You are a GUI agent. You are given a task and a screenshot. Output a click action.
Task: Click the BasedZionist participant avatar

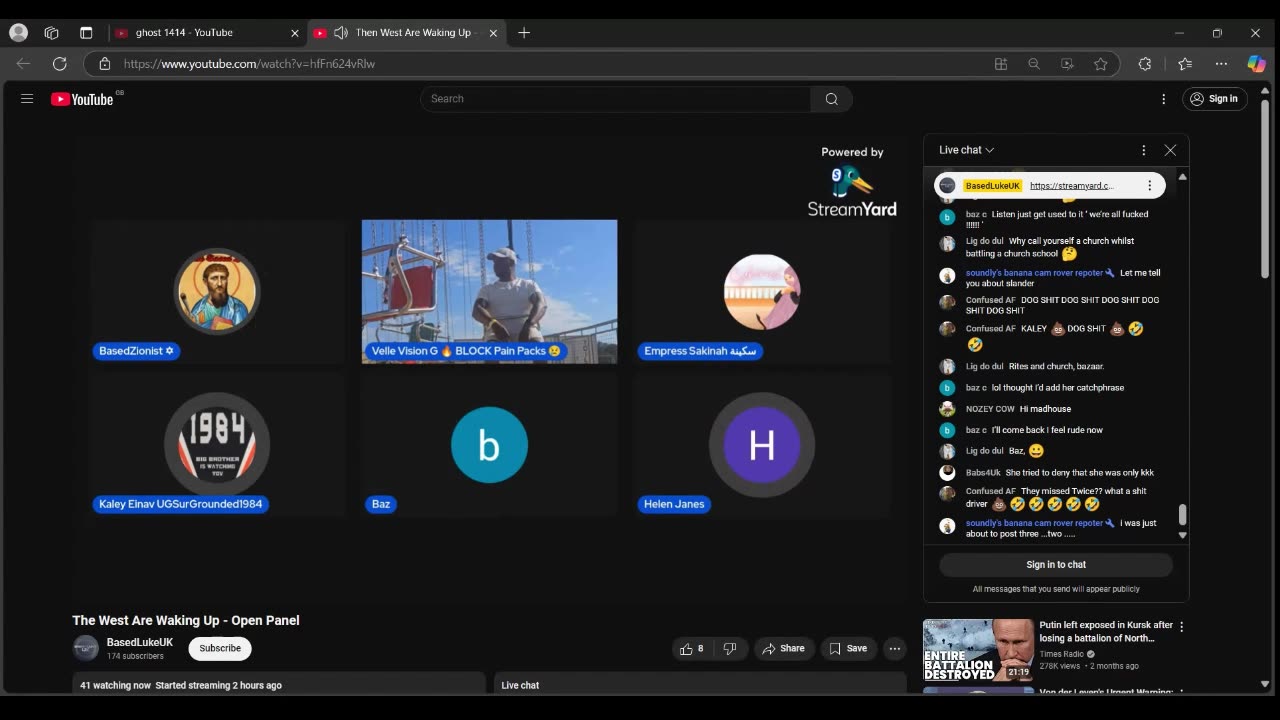click(x=218, y=291)
